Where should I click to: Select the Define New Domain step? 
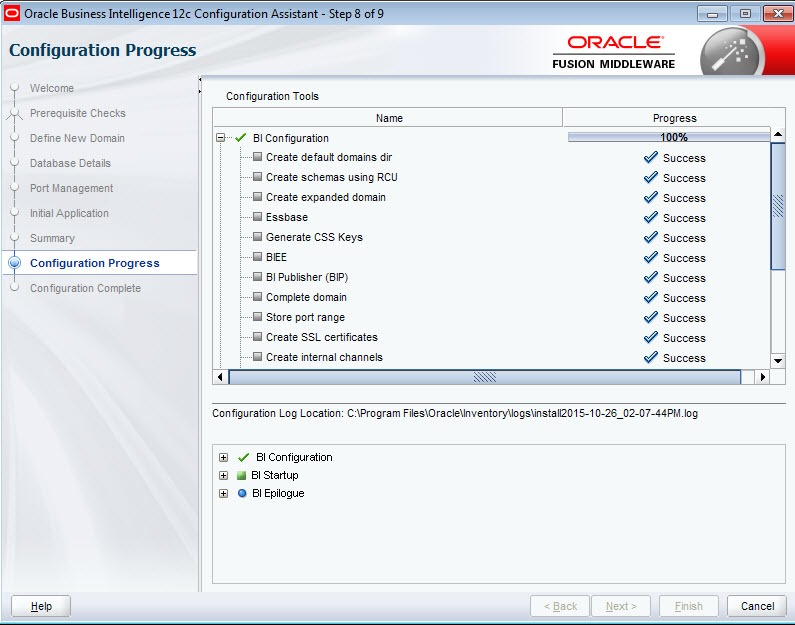77,138
